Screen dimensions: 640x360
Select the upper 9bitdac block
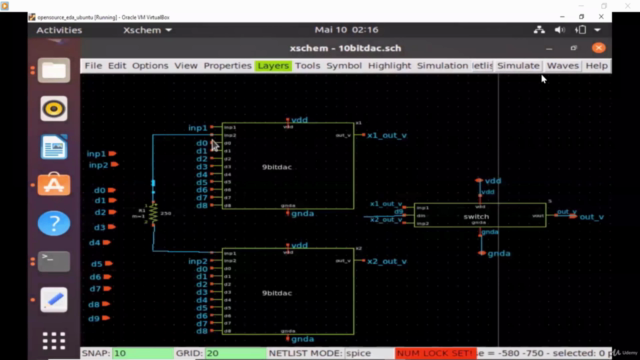[288, 166]
